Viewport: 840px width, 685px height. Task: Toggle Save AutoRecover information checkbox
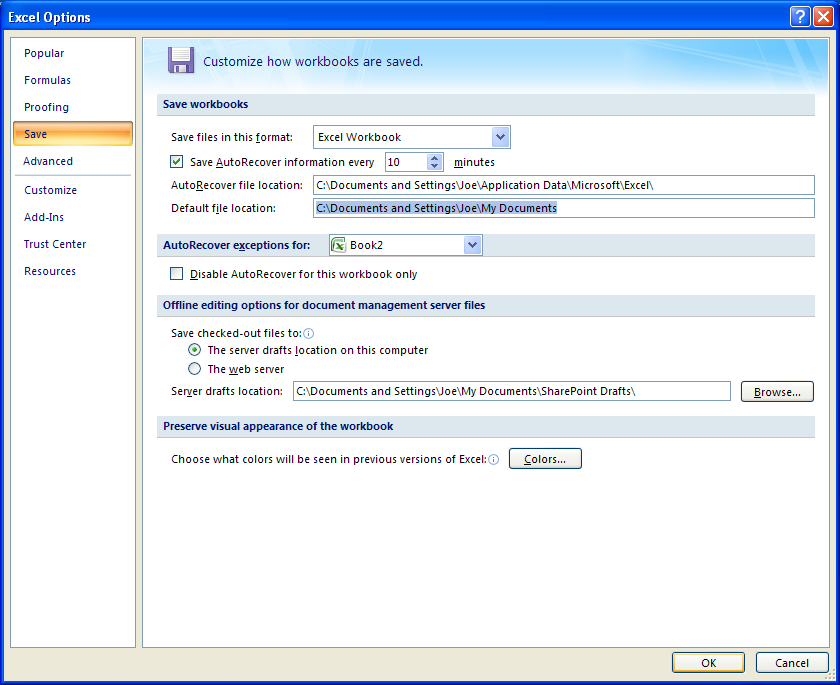tap(176, 161)
